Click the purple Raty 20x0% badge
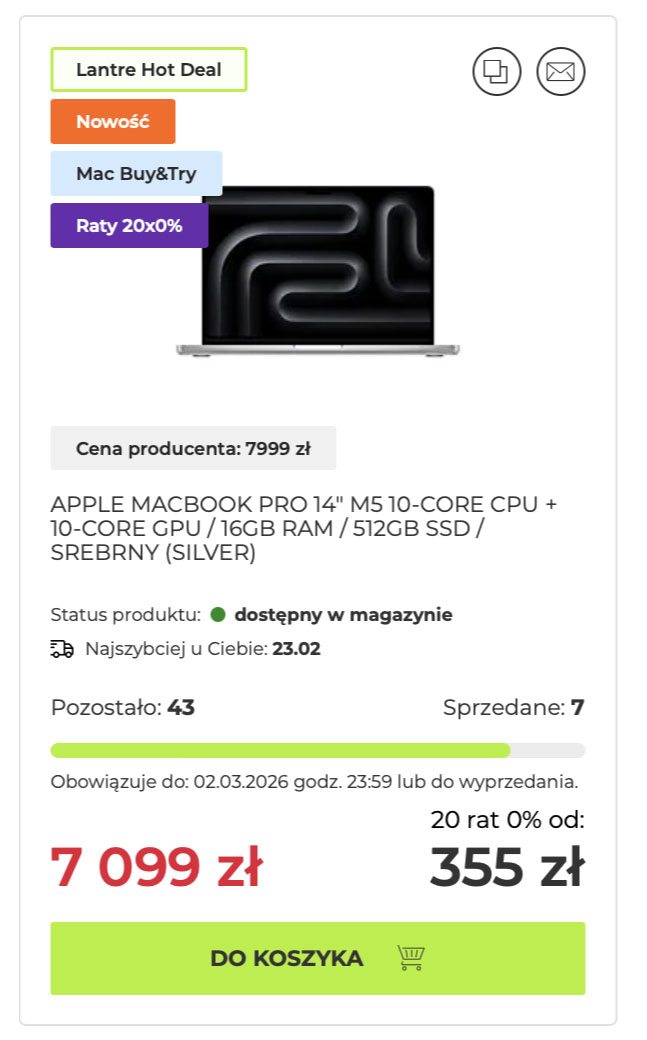This screenshot has height=1040, width=647. [x=129, y=226]
